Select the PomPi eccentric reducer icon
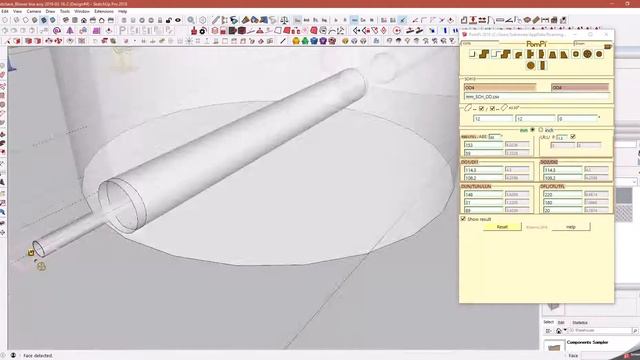The height and width of the screenshot is (360, 640). (x=564, y=54)
